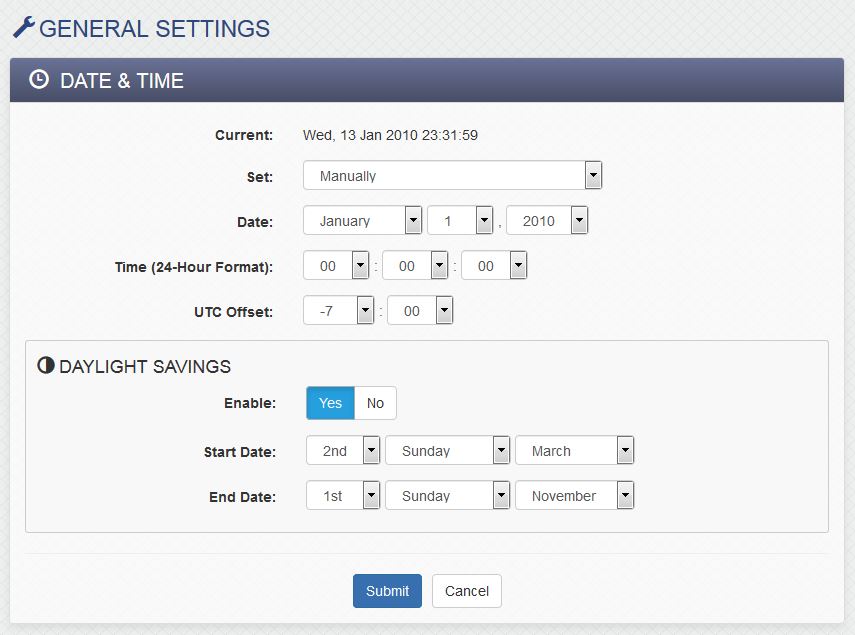Click the Submit button
855x635 pixels.
click(x=387, y=591)
